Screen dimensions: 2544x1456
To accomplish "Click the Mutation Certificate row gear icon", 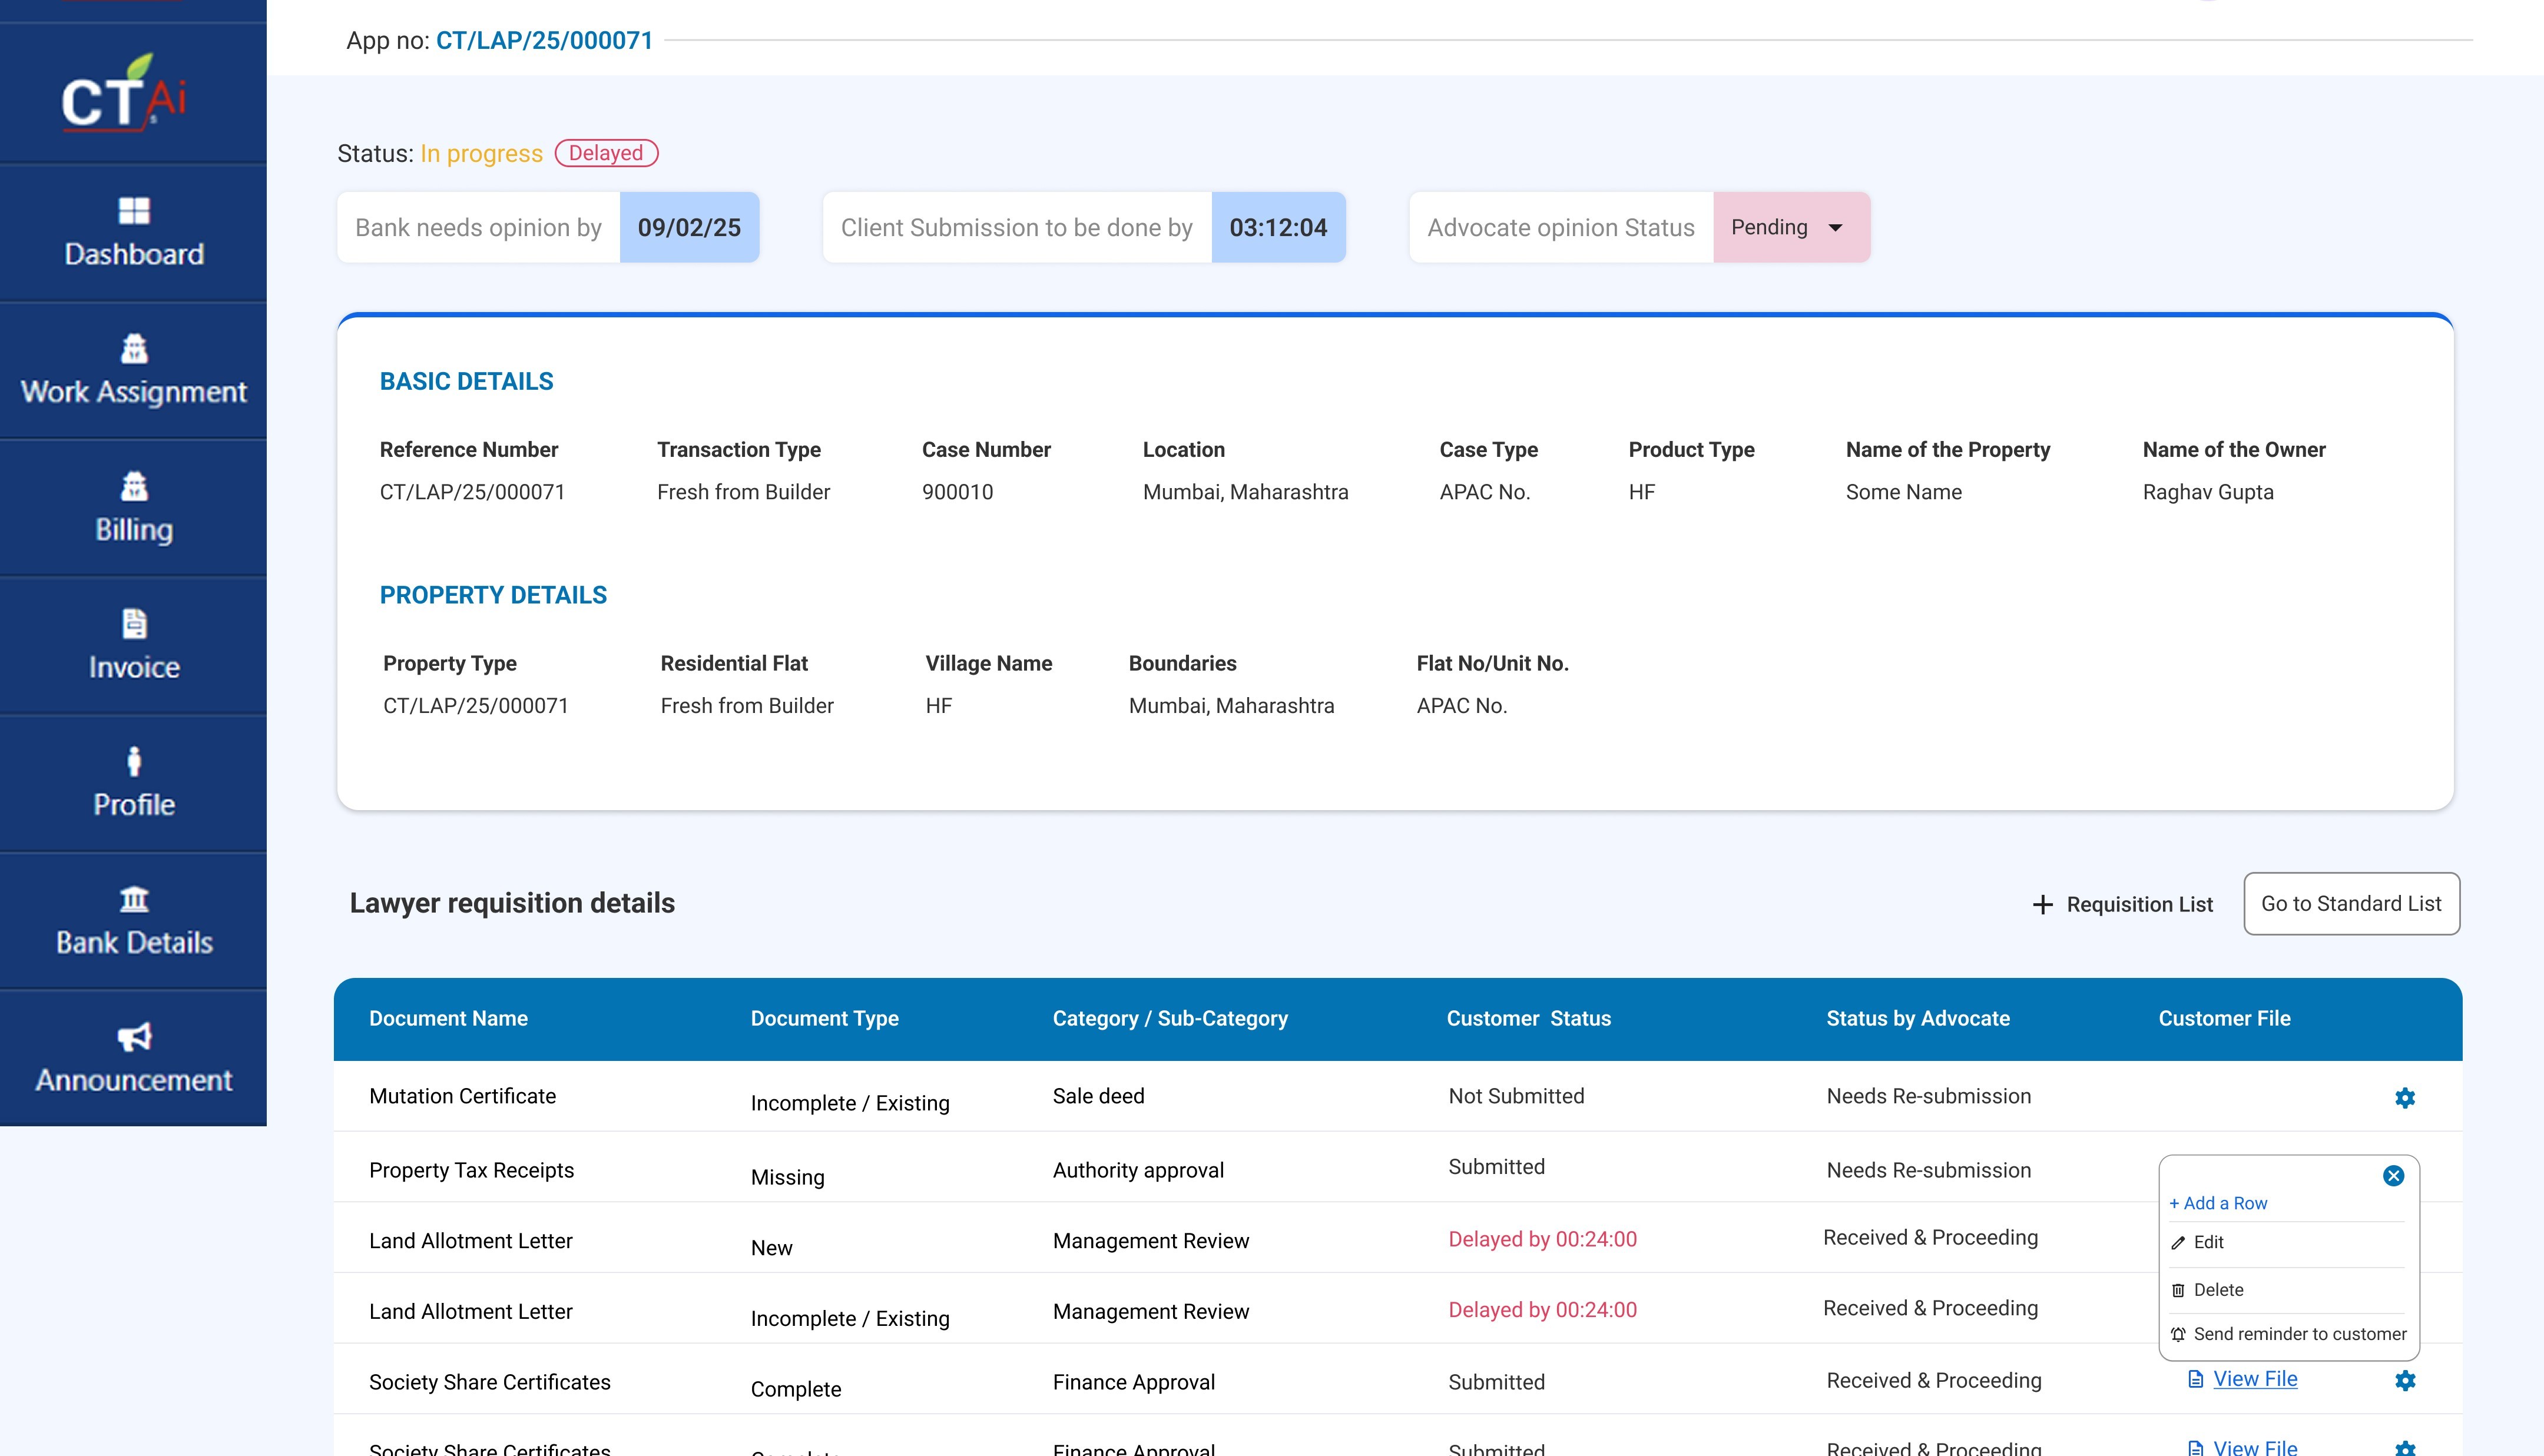I will click(x=2405, y=1098).
